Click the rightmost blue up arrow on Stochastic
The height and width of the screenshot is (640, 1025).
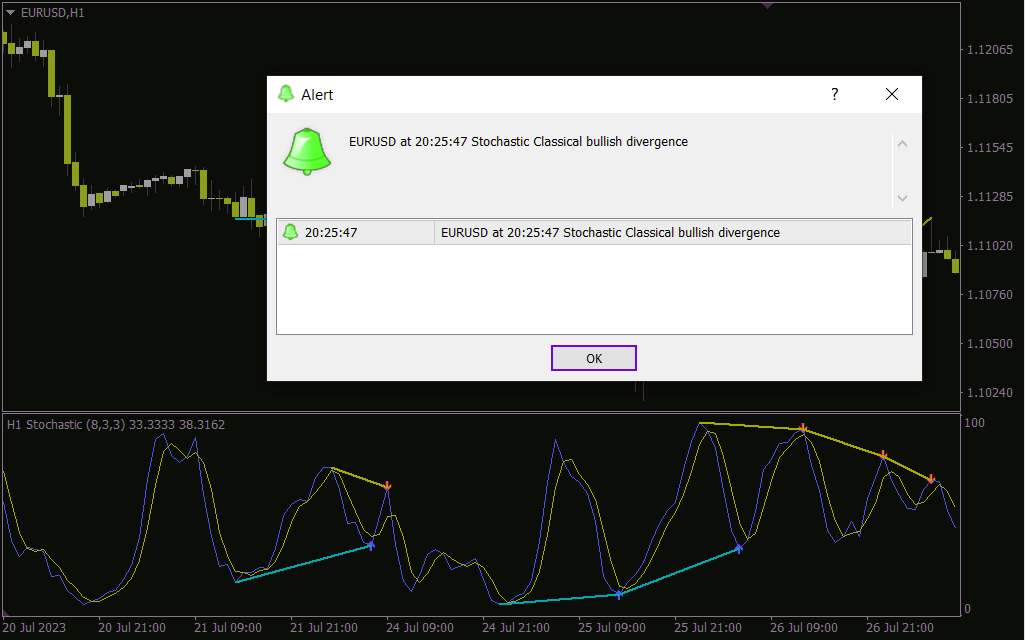[x=739, y=548]
